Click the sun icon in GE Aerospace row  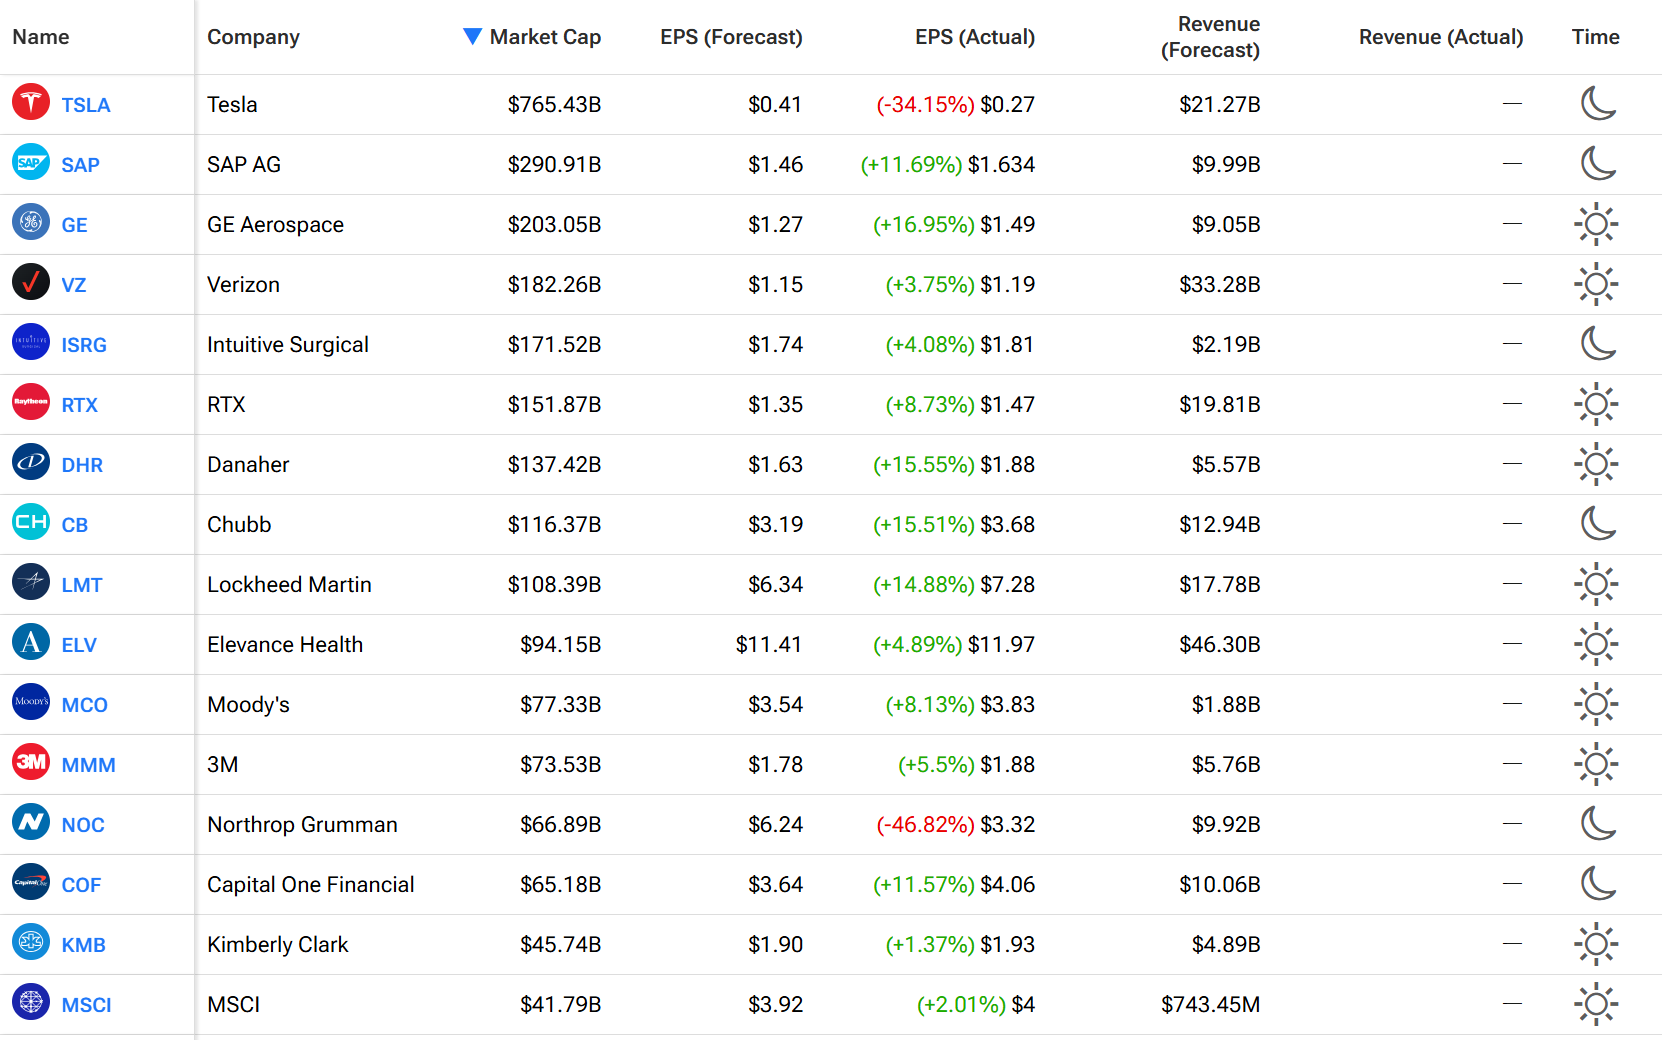pos(1596,224)
